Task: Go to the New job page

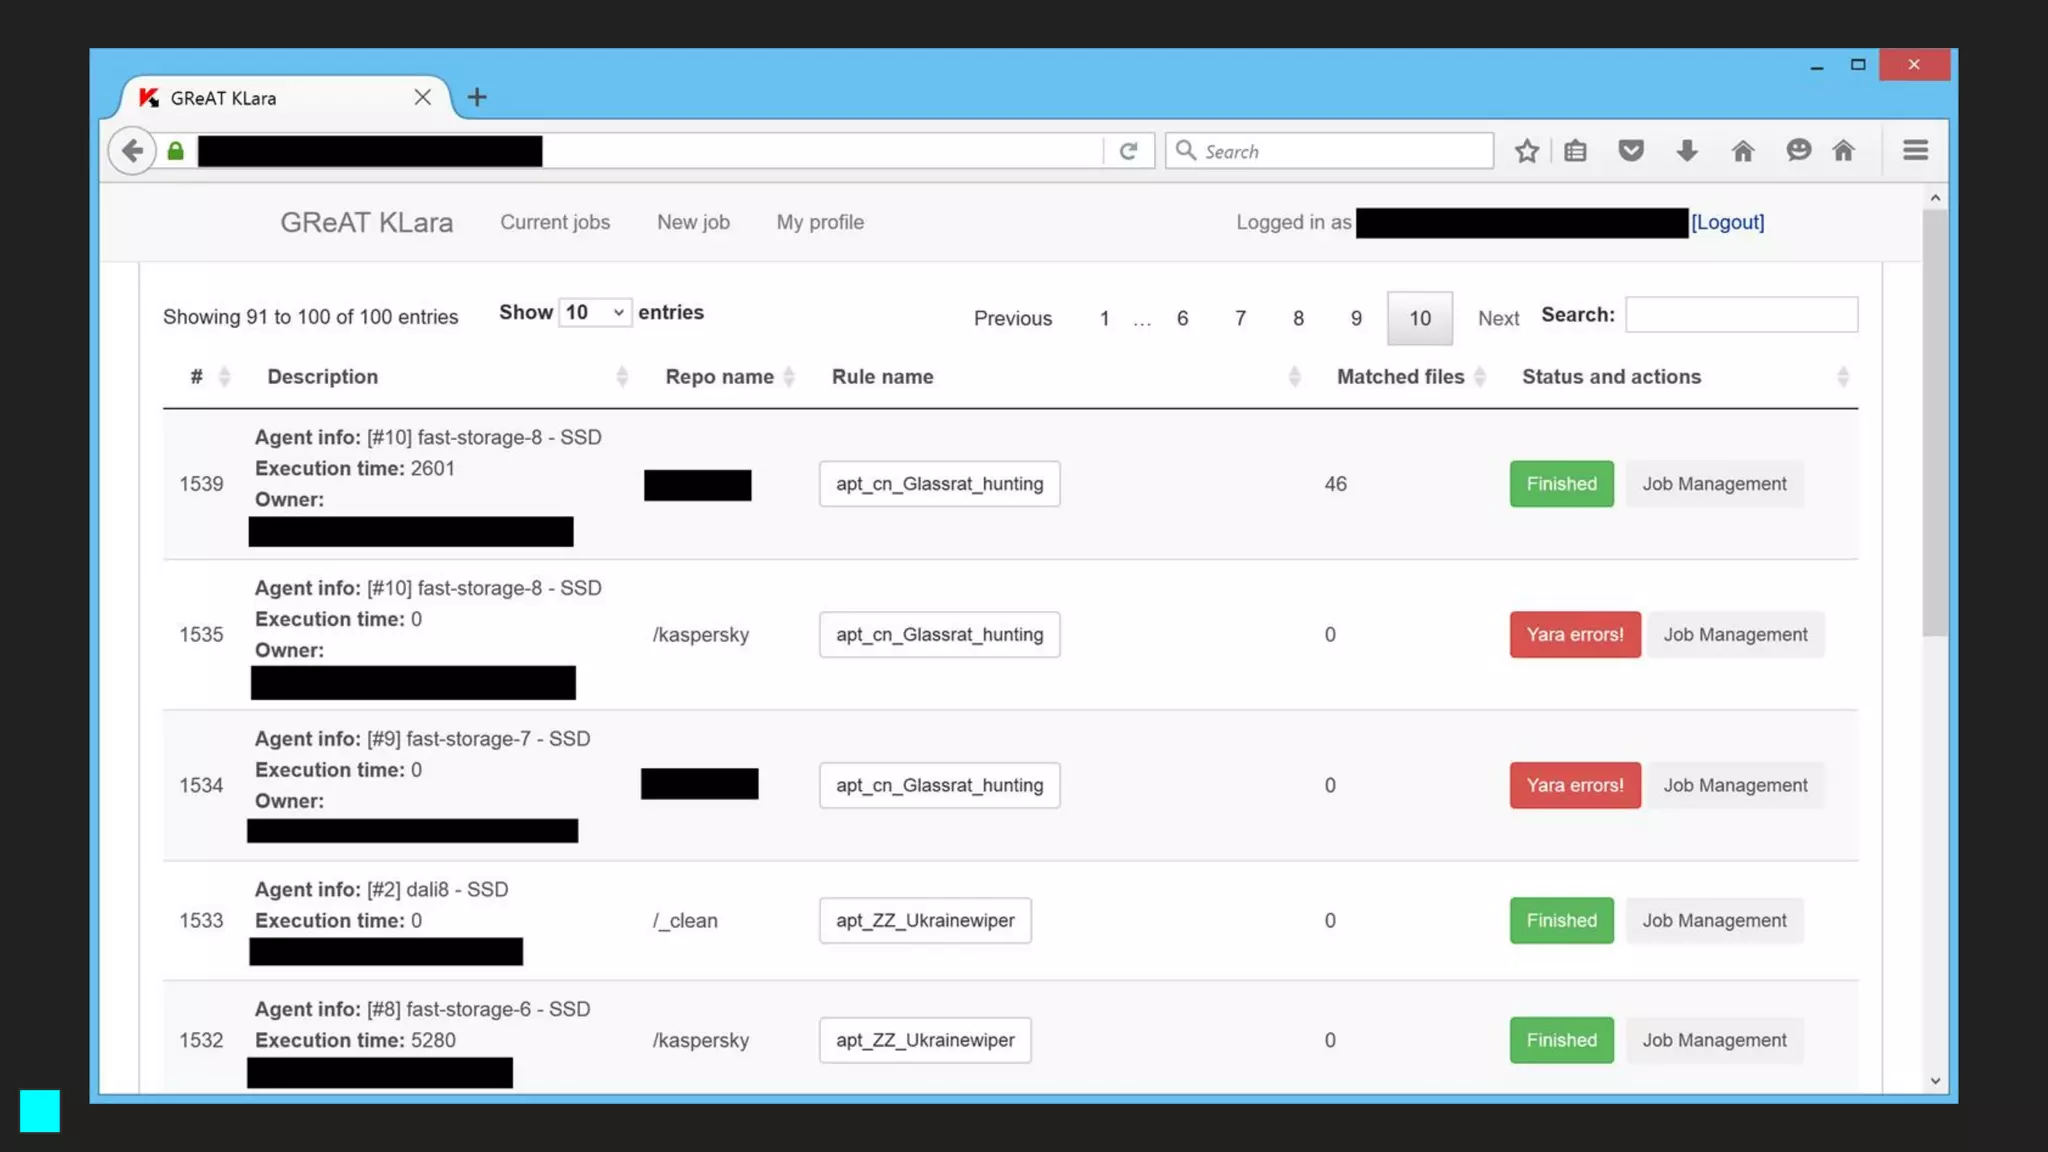Action: (x=693, y=222)
